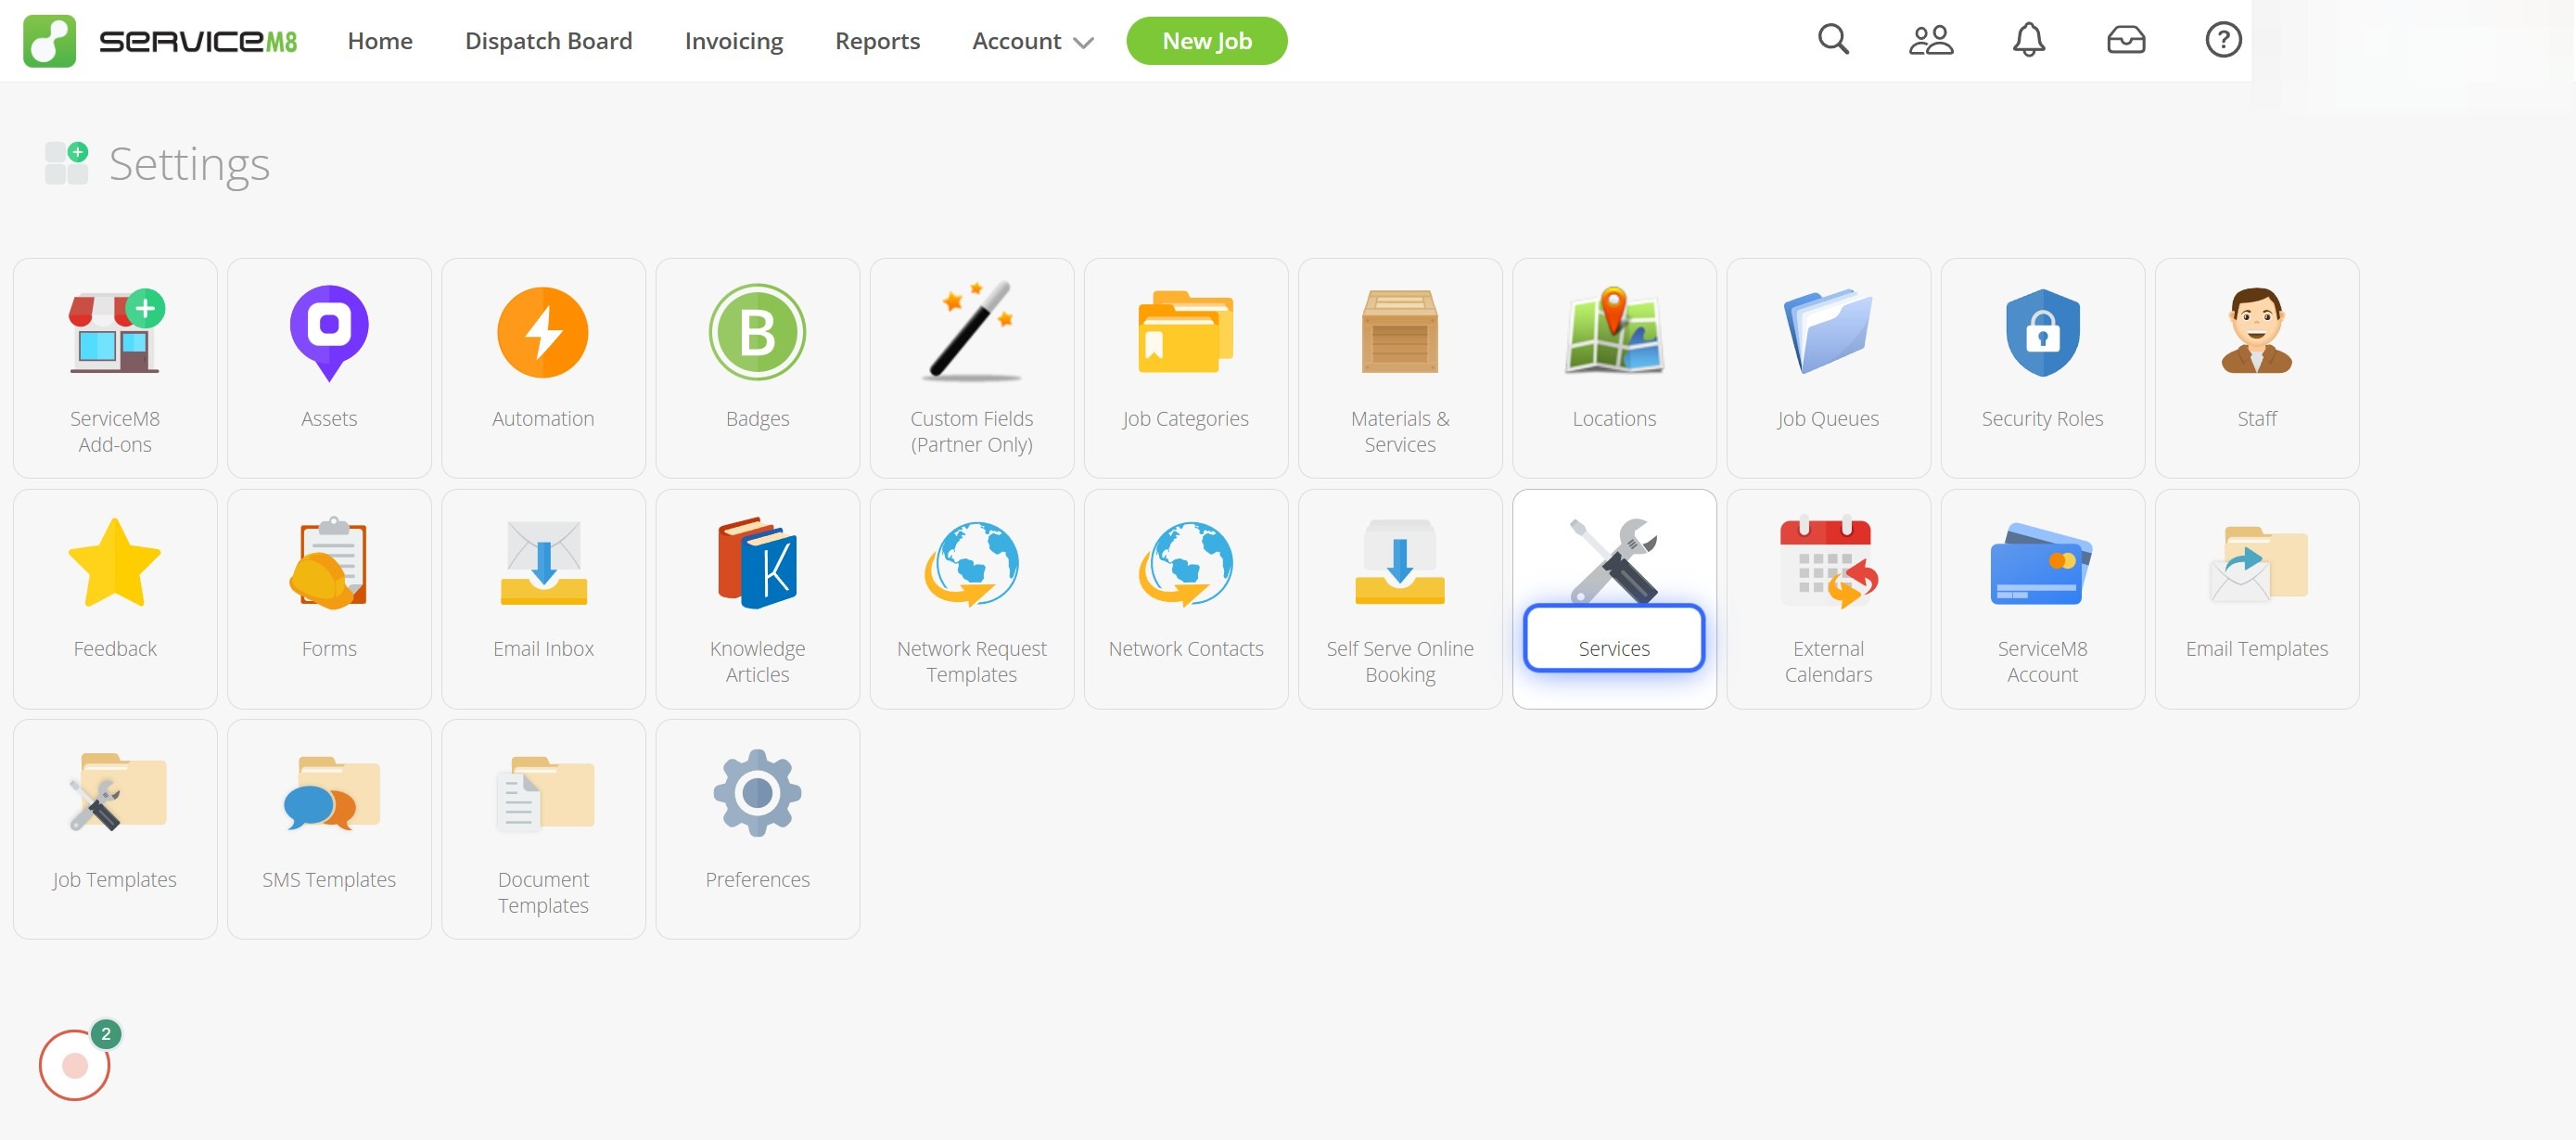Image resolution: width=2576 pixels, height=1140 pixels.
Task: Open Network Contacts globe tile
Action: click(x=1185, y=598)
